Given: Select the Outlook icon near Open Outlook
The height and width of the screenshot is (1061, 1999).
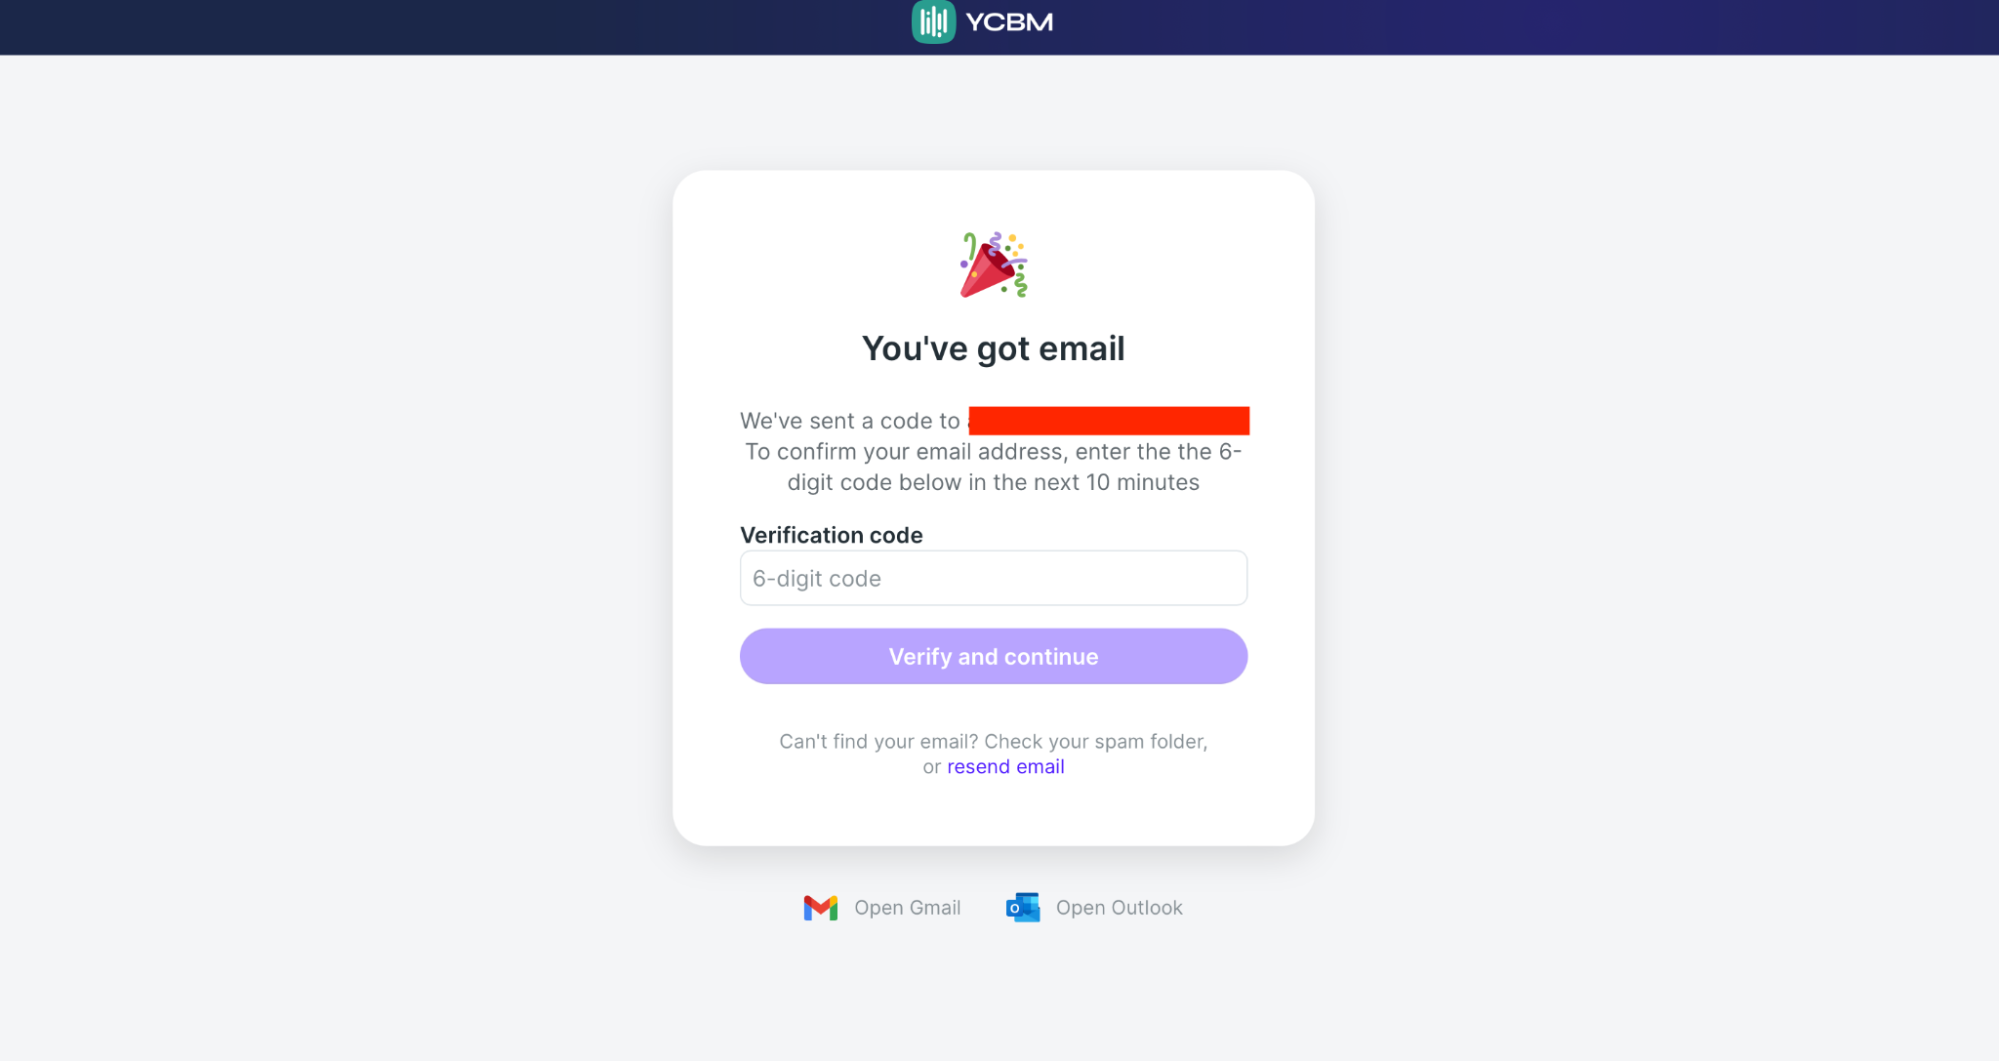Looking at the screenshot, I should [1021, 907].
